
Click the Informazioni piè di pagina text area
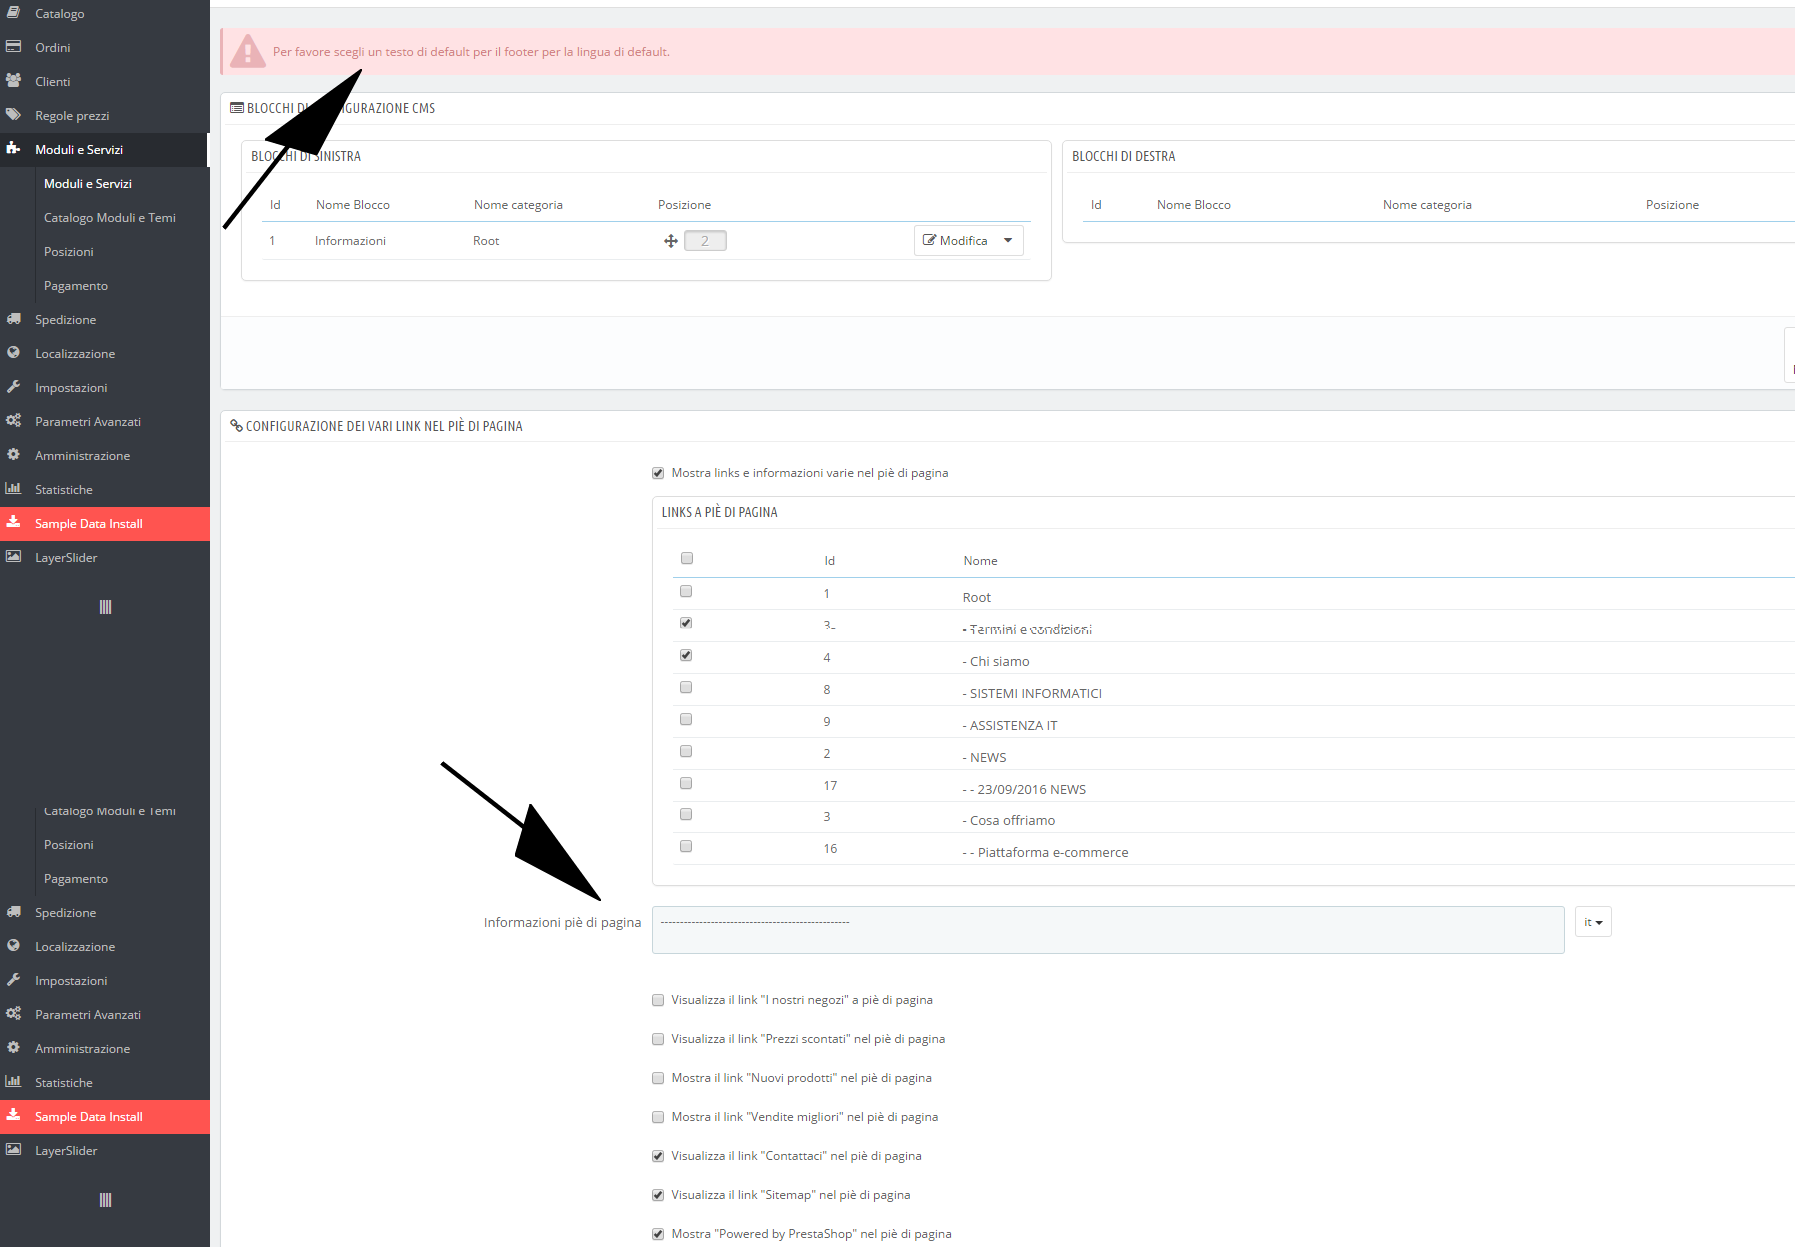[x=1108, y=930]
